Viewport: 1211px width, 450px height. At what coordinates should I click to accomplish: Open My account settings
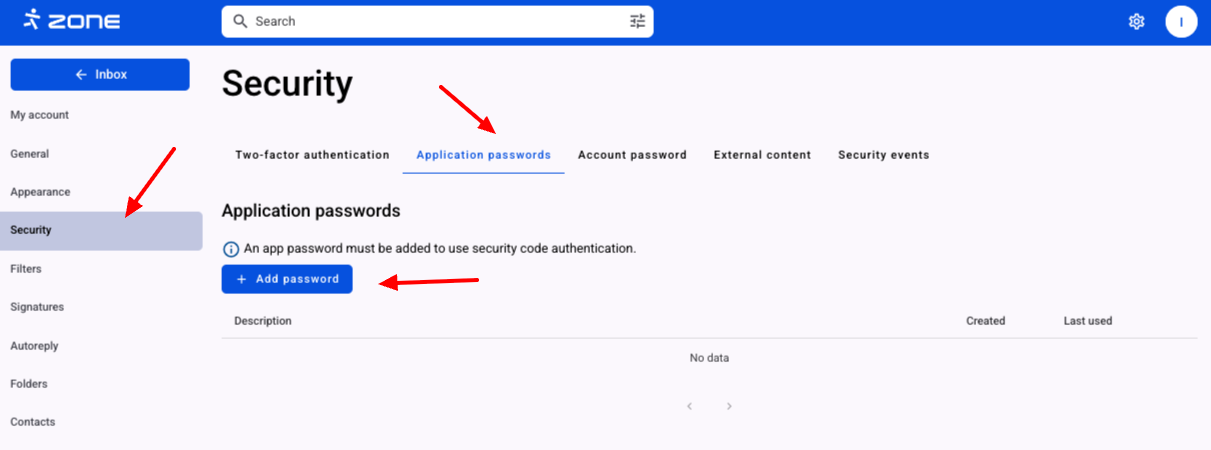click(40, 115)
